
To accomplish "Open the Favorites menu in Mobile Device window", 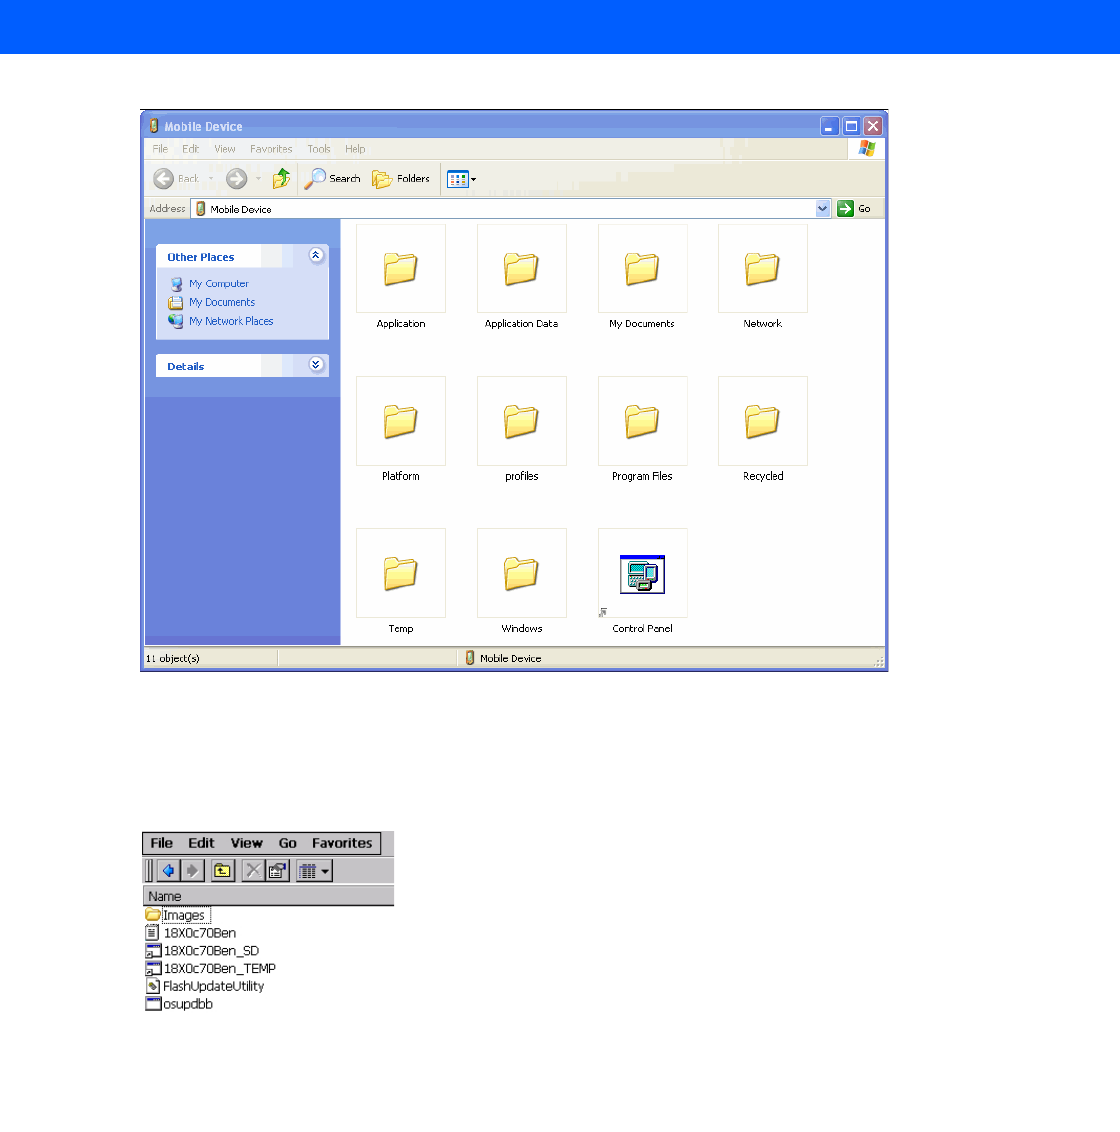I will point(271,149).
